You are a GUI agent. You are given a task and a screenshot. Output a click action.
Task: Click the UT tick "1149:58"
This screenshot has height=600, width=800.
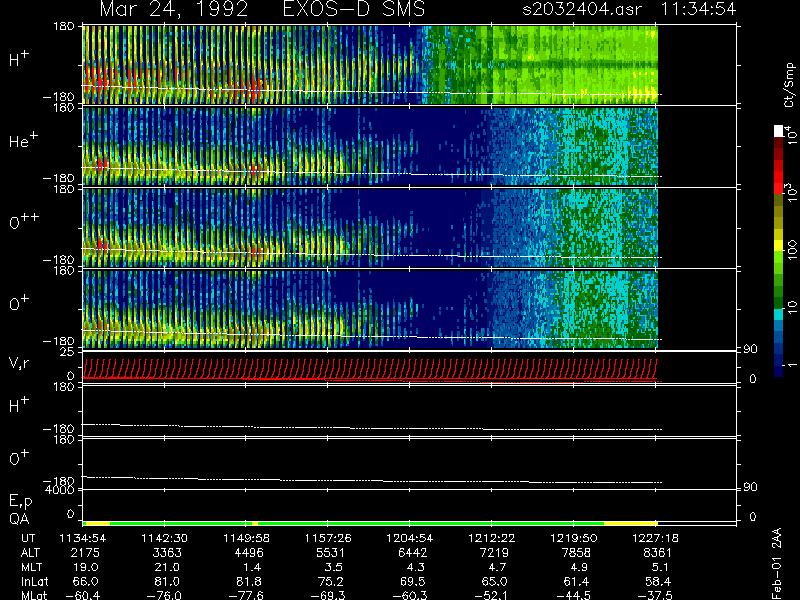tap(246, 538)
